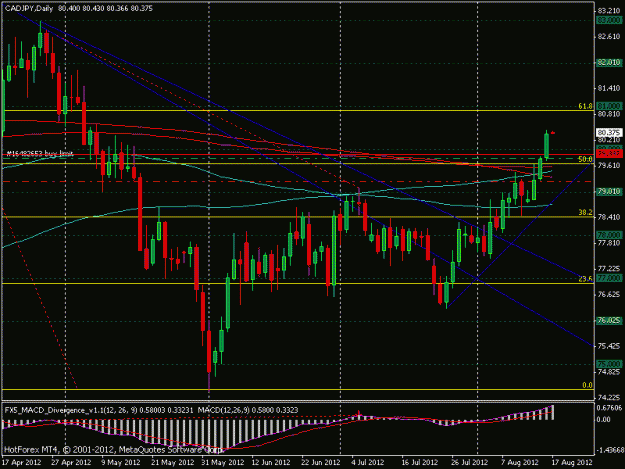Click the 82.610 price axis label
Image resolution: width=625 pixels, height=469 pixels.
609,37
